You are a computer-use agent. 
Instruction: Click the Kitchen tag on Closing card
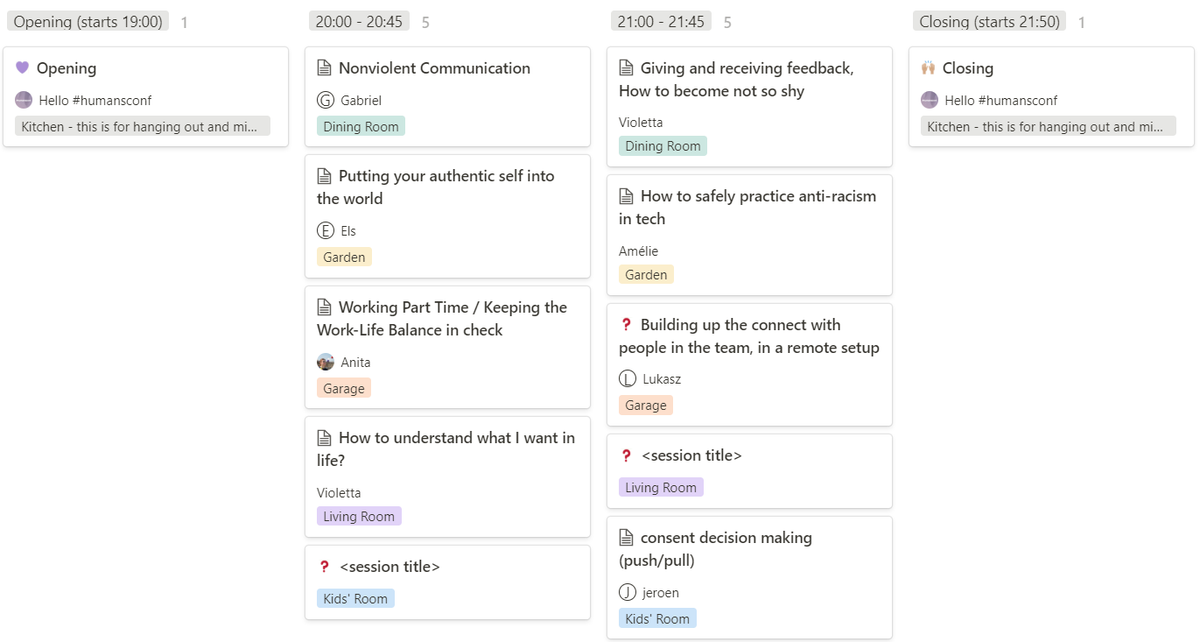click(x=1048, y=127)
